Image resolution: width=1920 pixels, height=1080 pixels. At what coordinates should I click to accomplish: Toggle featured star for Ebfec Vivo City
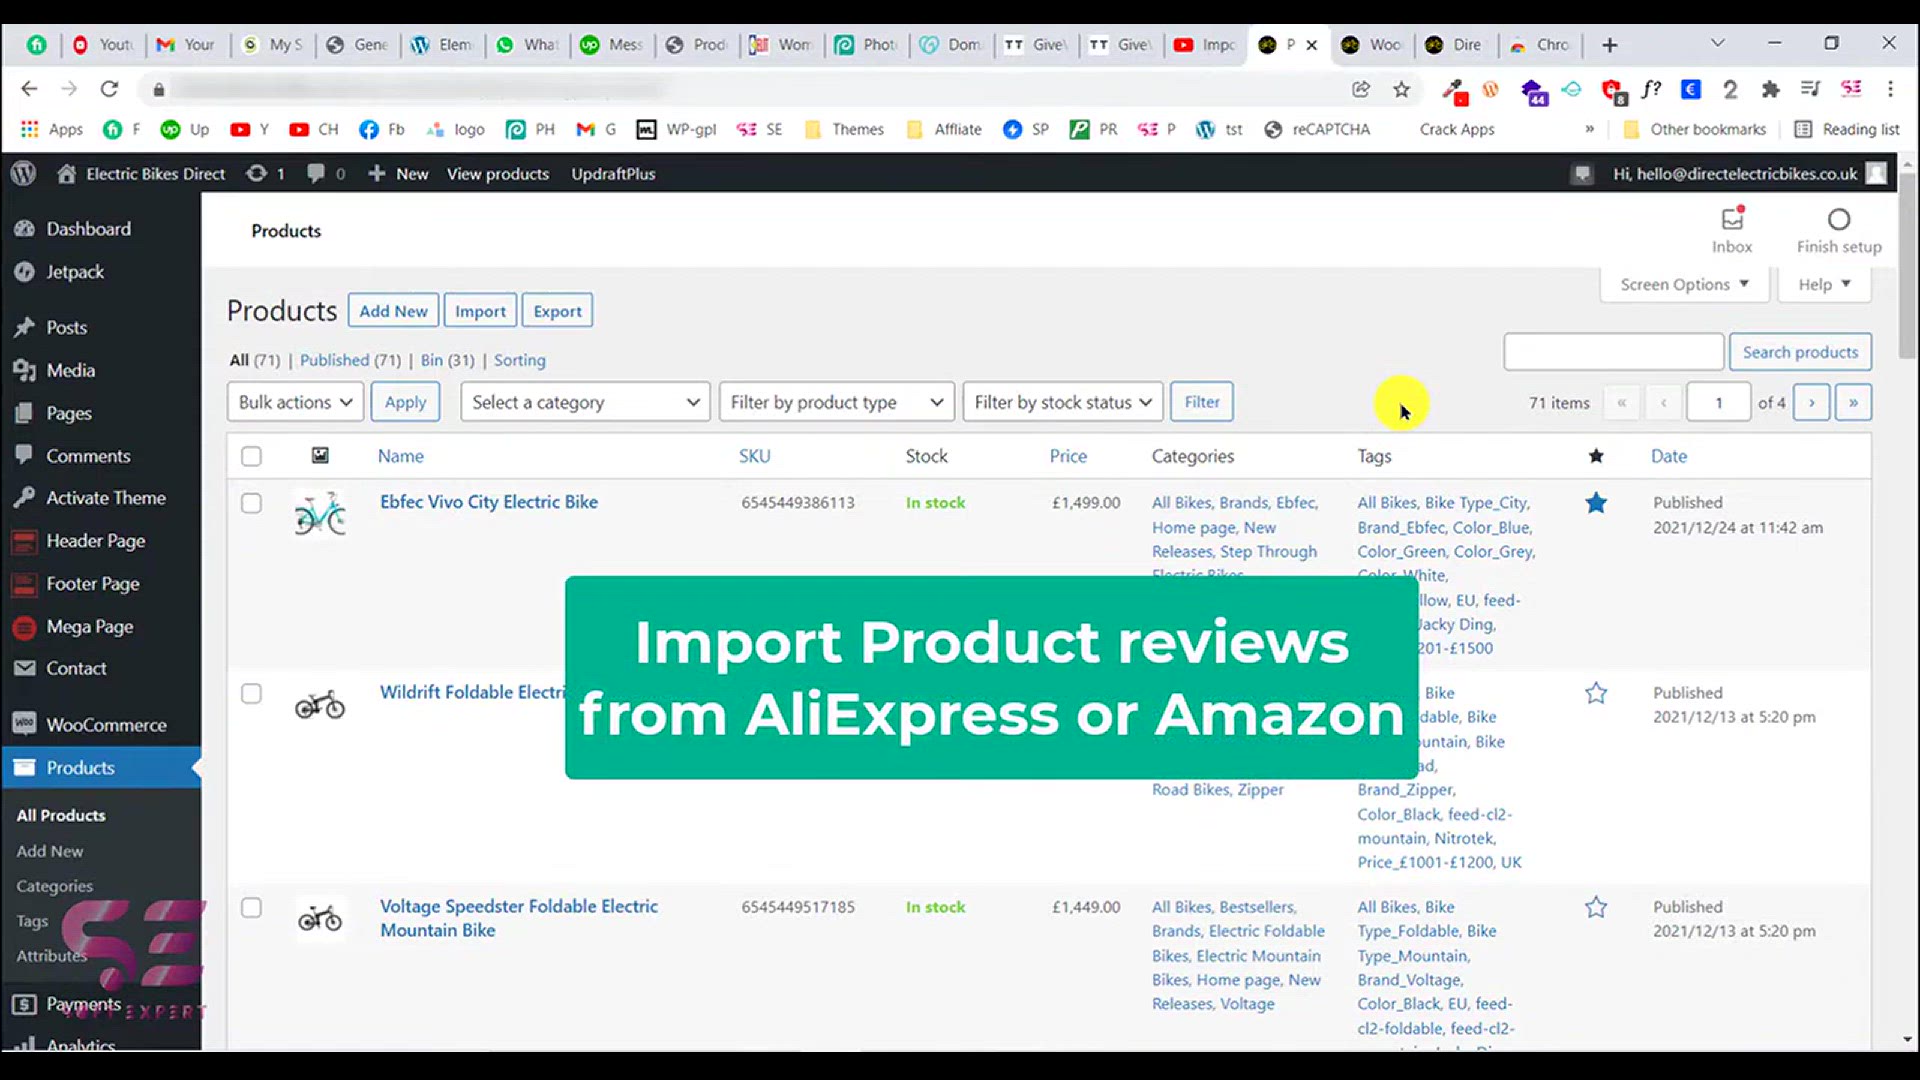pos(1596,503)
